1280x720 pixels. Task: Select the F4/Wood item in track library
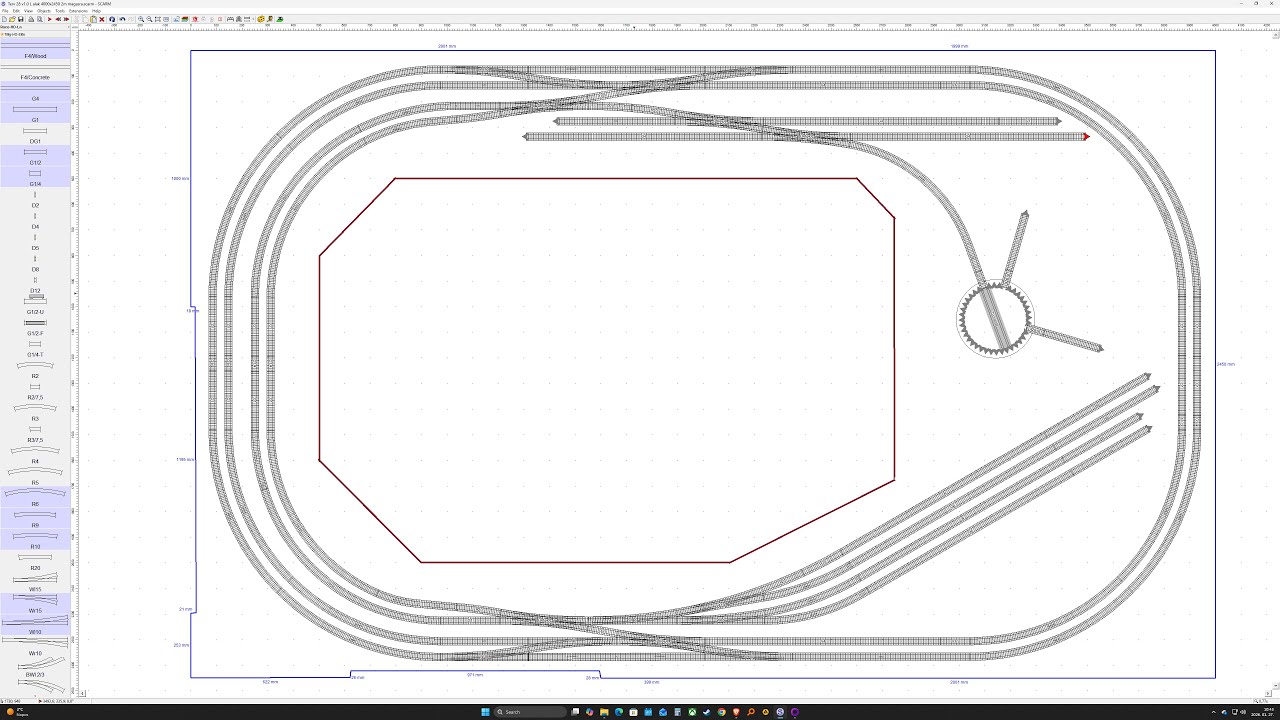point(35,56)
